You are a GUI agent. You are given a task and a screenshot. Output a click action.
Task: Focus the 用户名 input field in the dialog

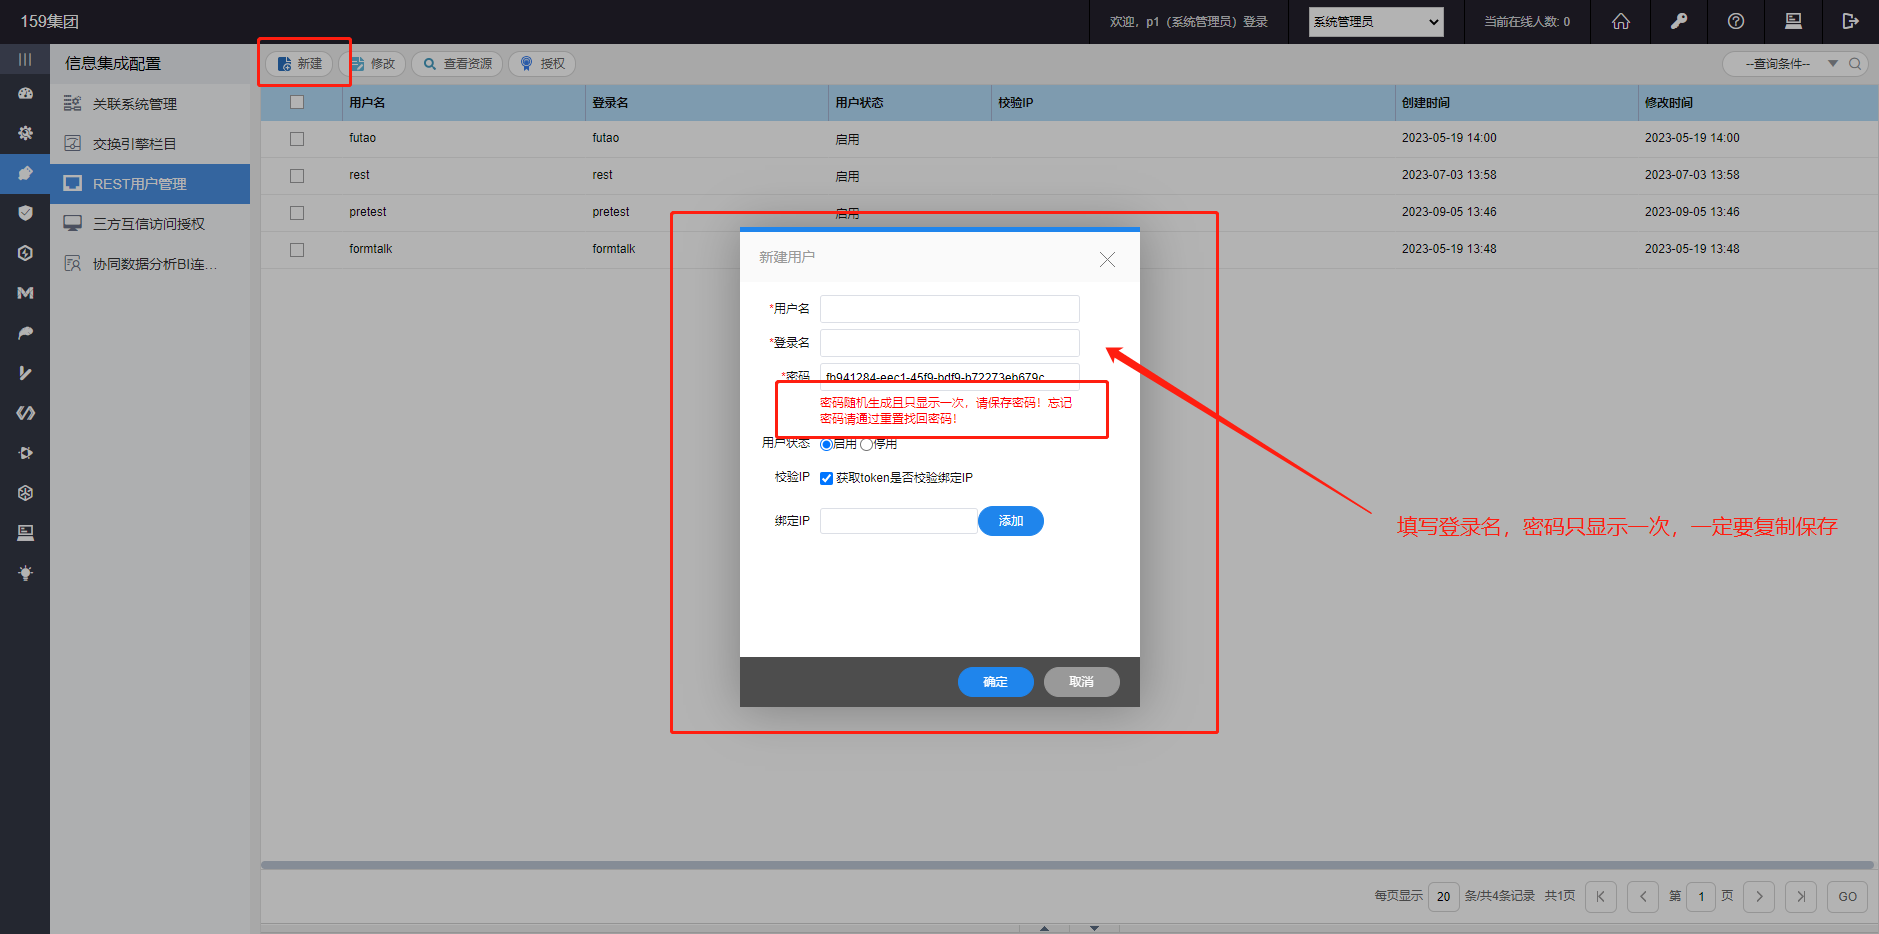pos(950,309)
